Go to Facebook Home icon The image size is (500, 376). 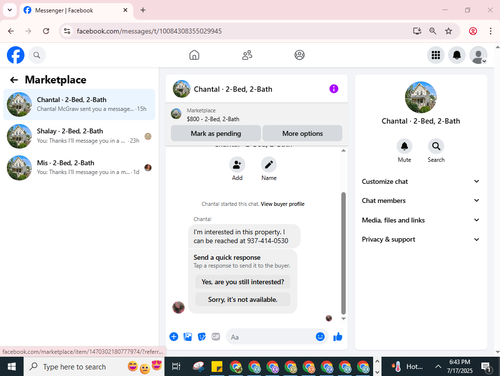point(194,55)
